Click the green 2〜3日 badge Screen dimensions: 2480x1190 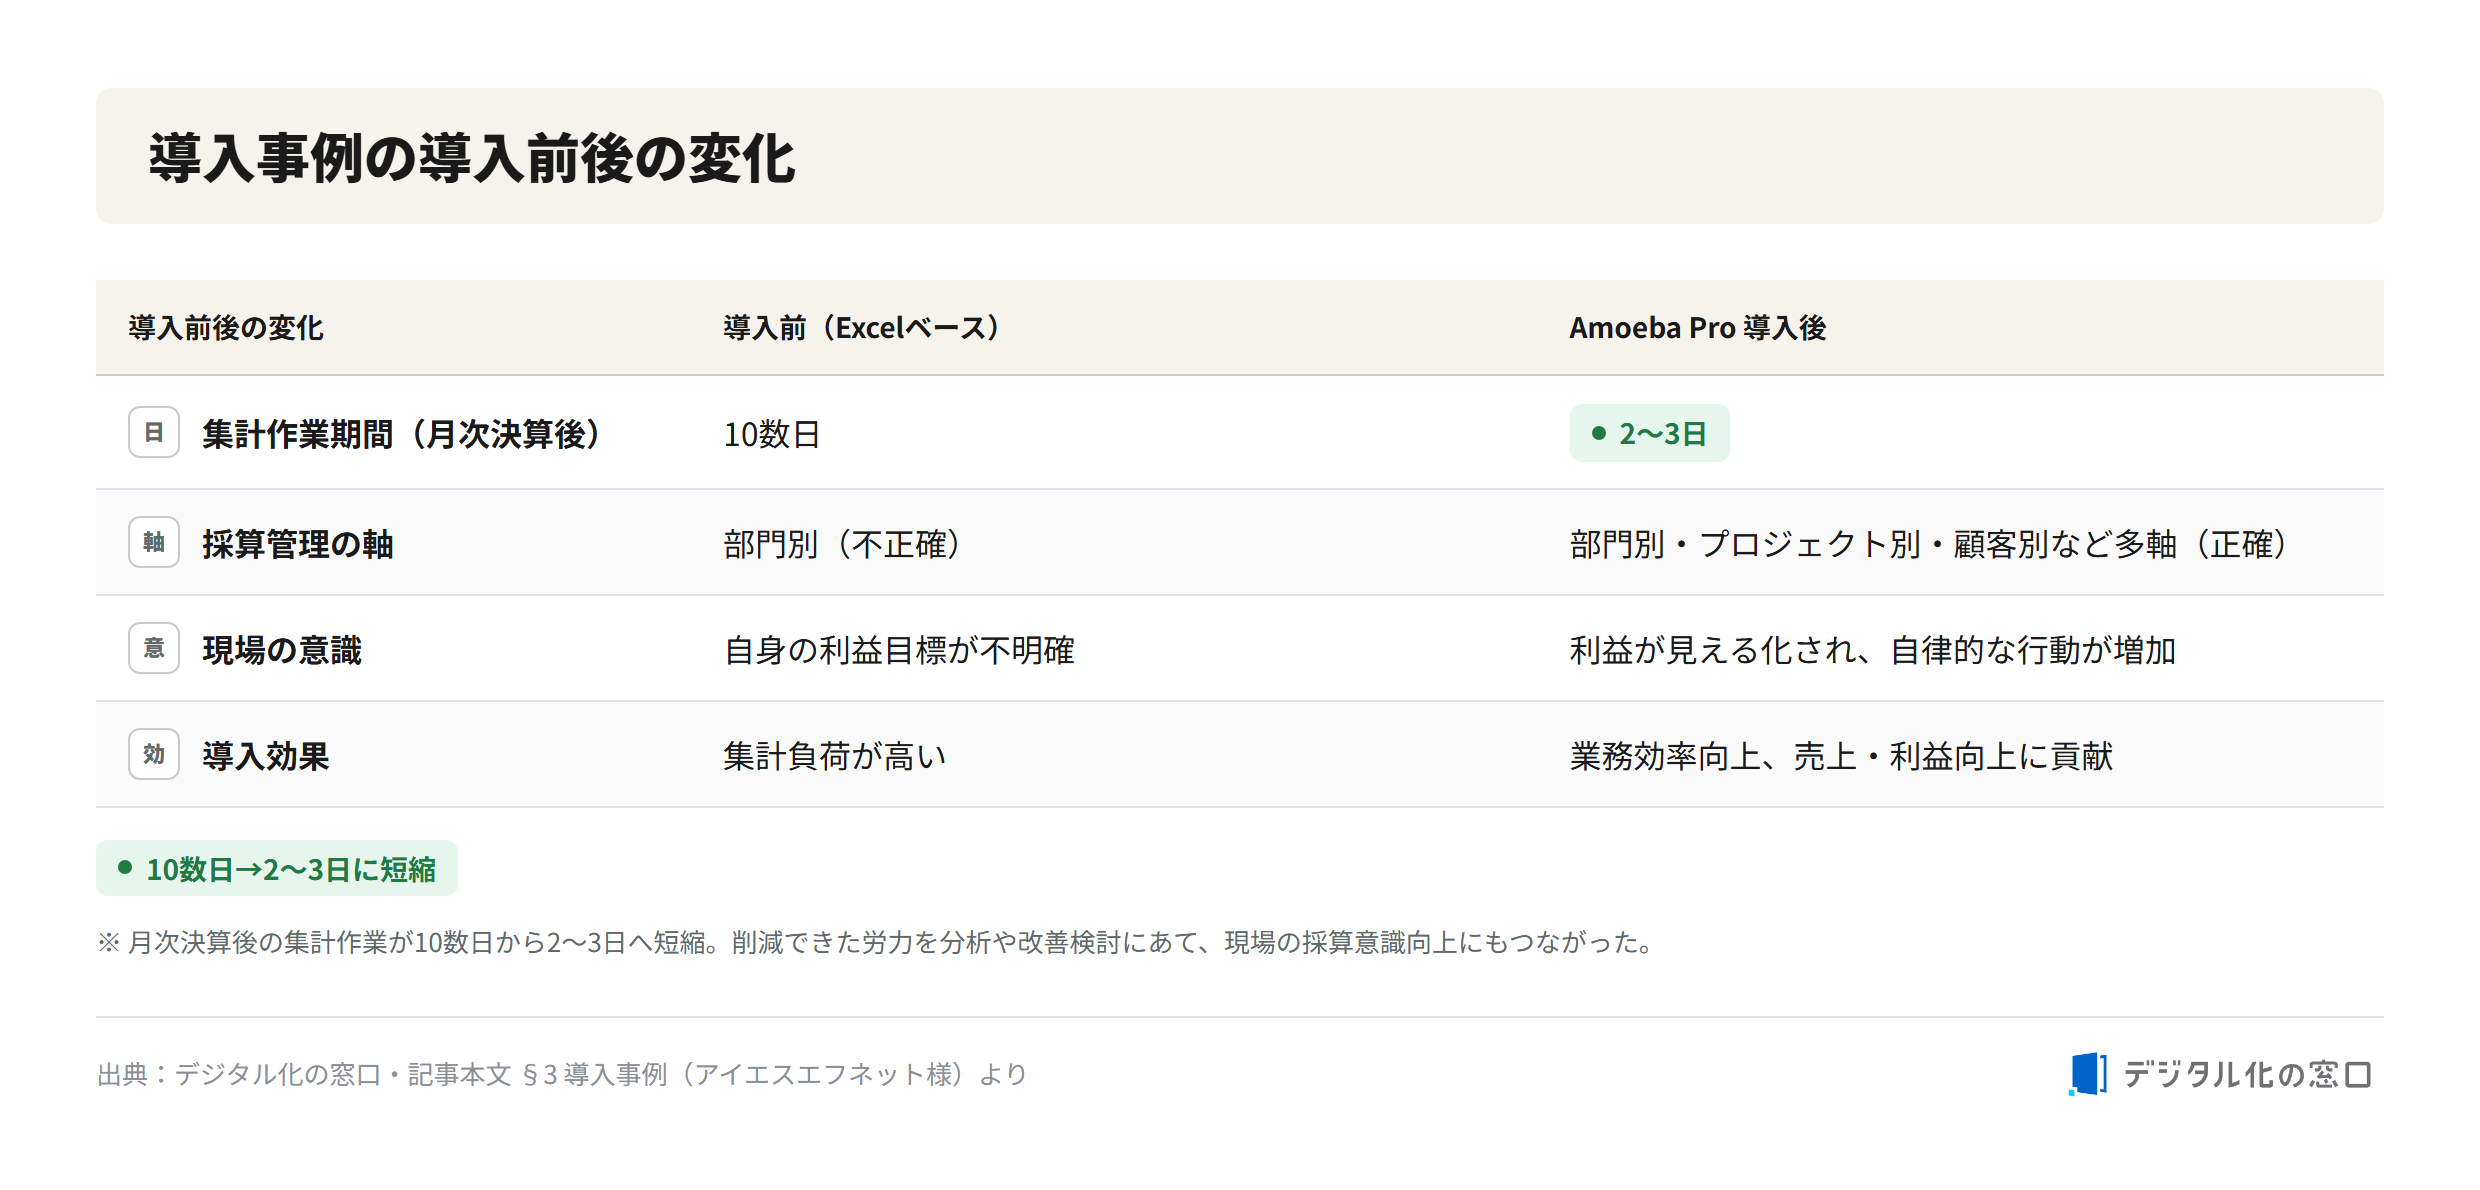pos(1649,433)
